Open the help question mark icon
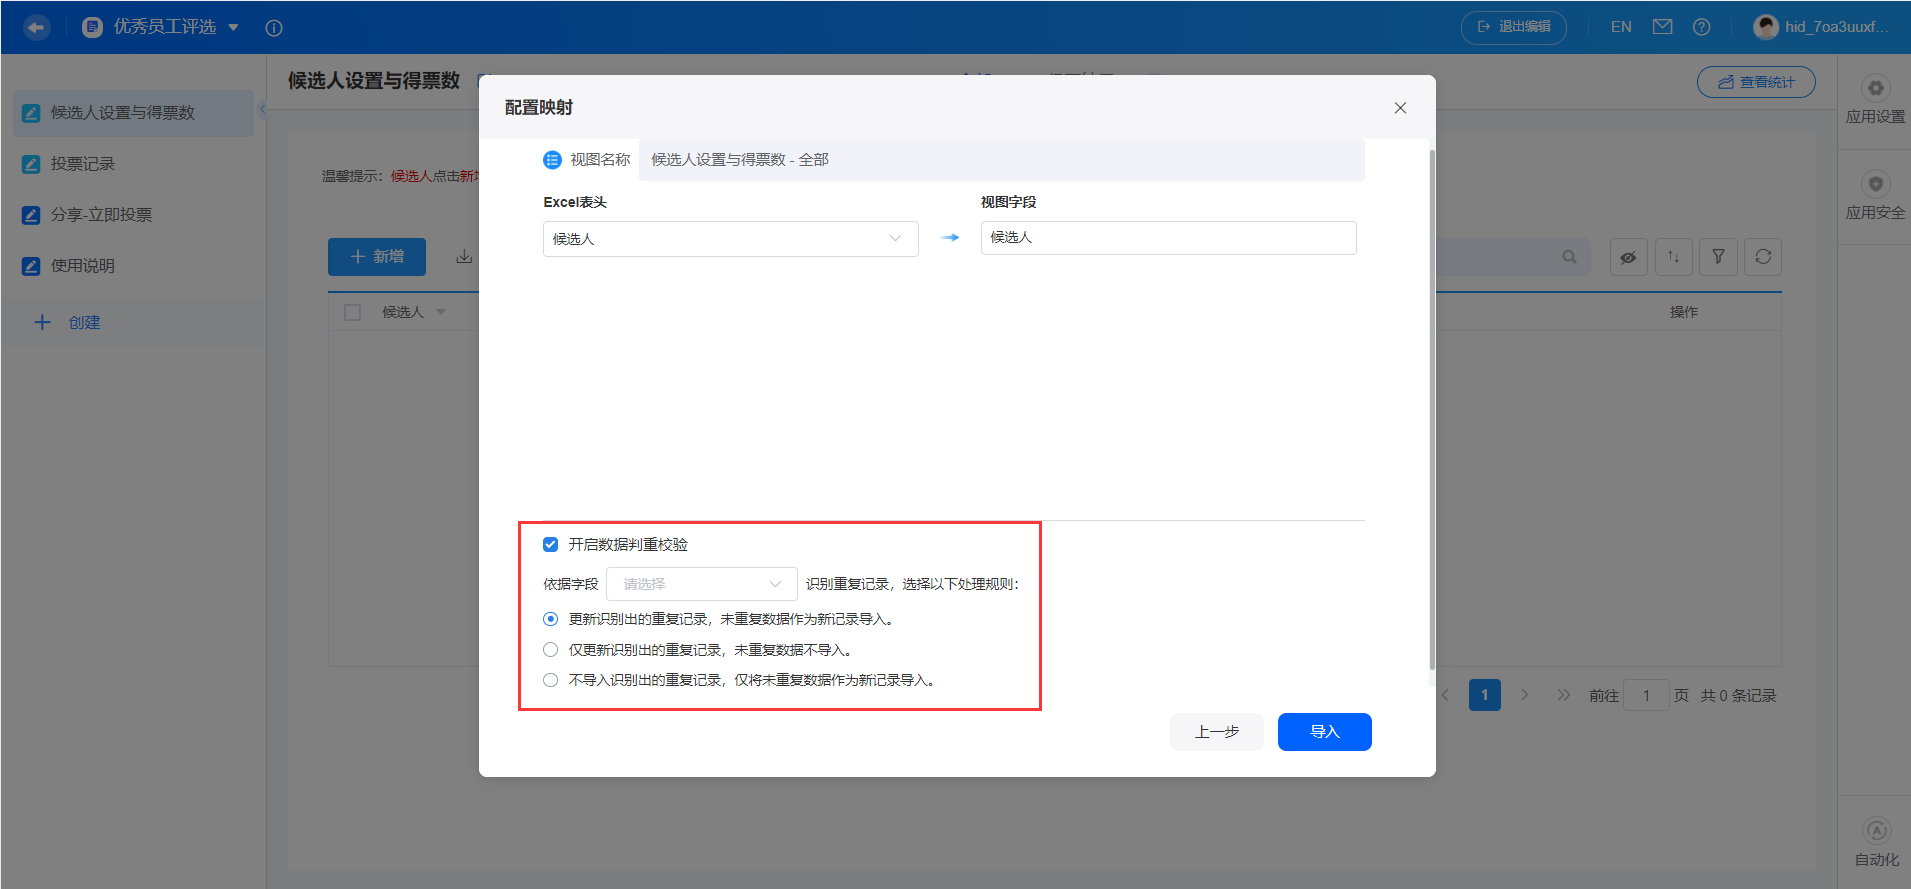This screenshot has width=1911, height=889. [1701, 27]
